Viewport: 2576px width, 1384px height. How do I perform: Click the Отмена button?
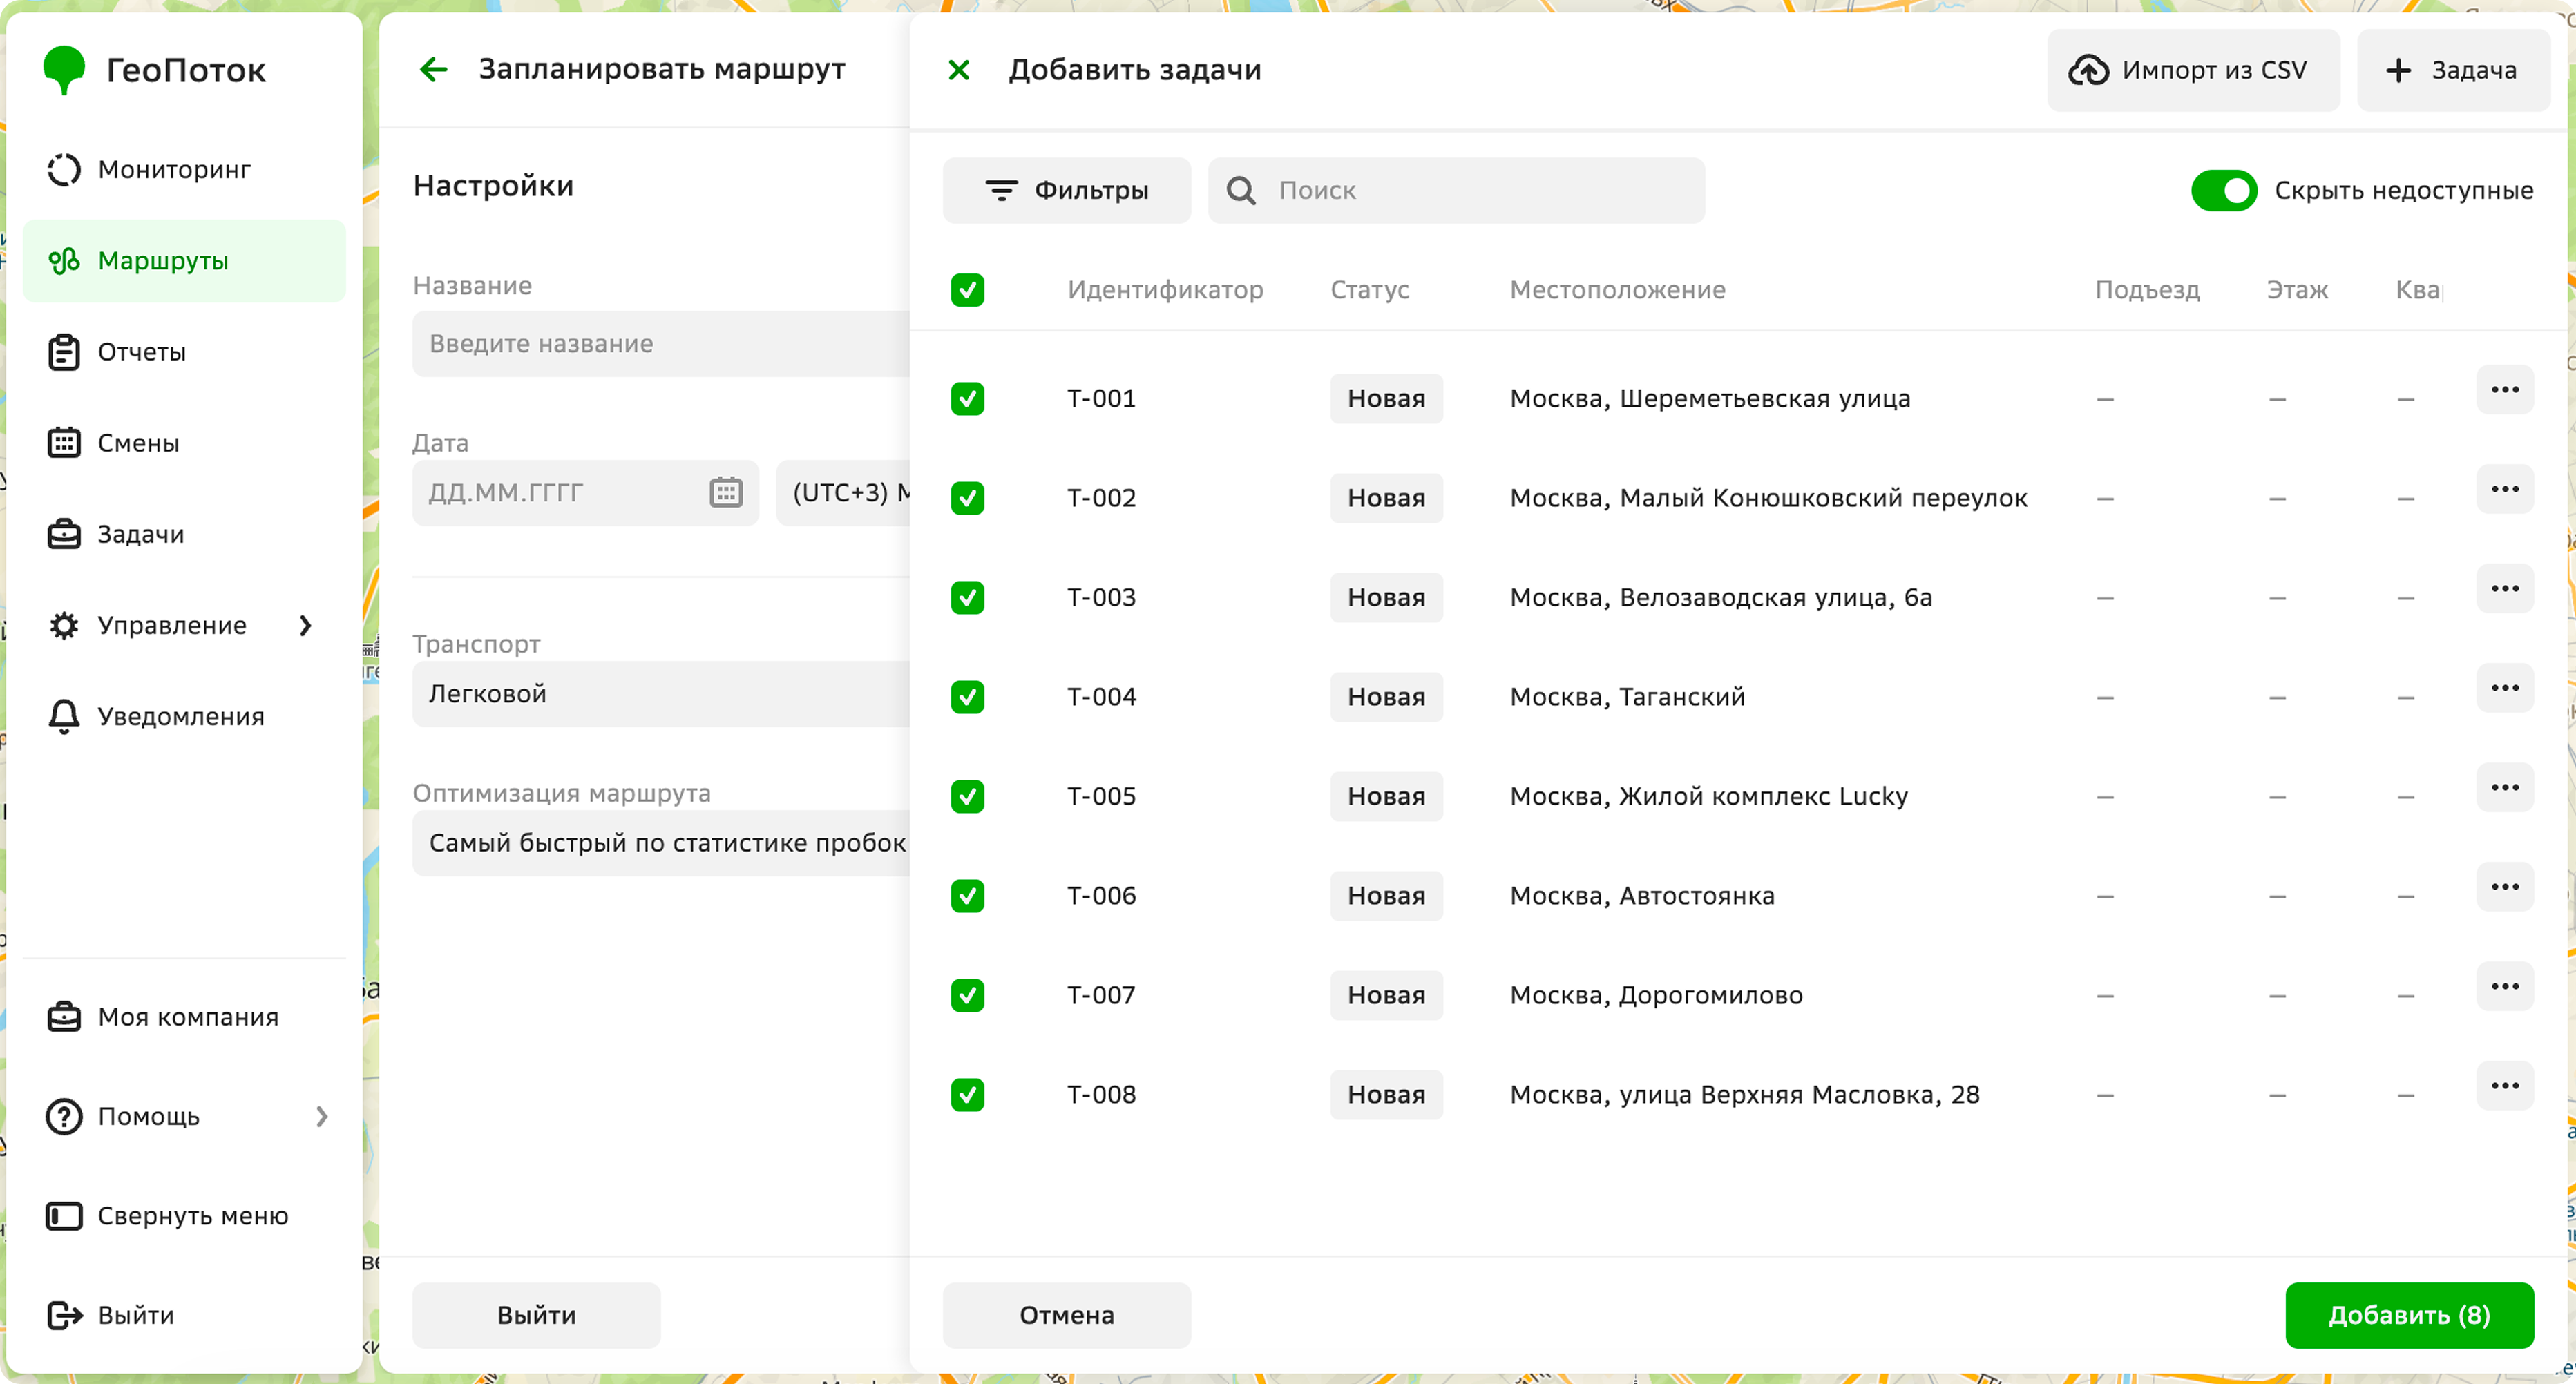point(1067,1315)
